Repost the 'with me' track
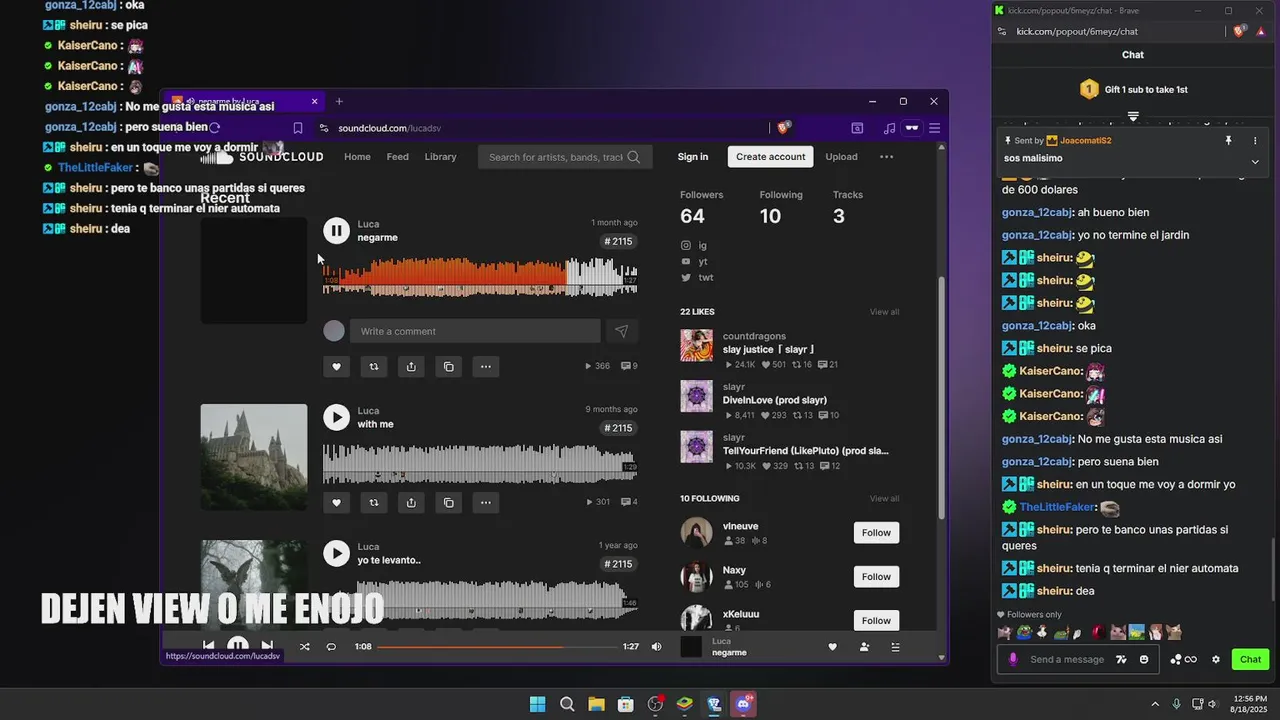The image size is (1280, 720). pyautogui.click(x=374, y=502)
